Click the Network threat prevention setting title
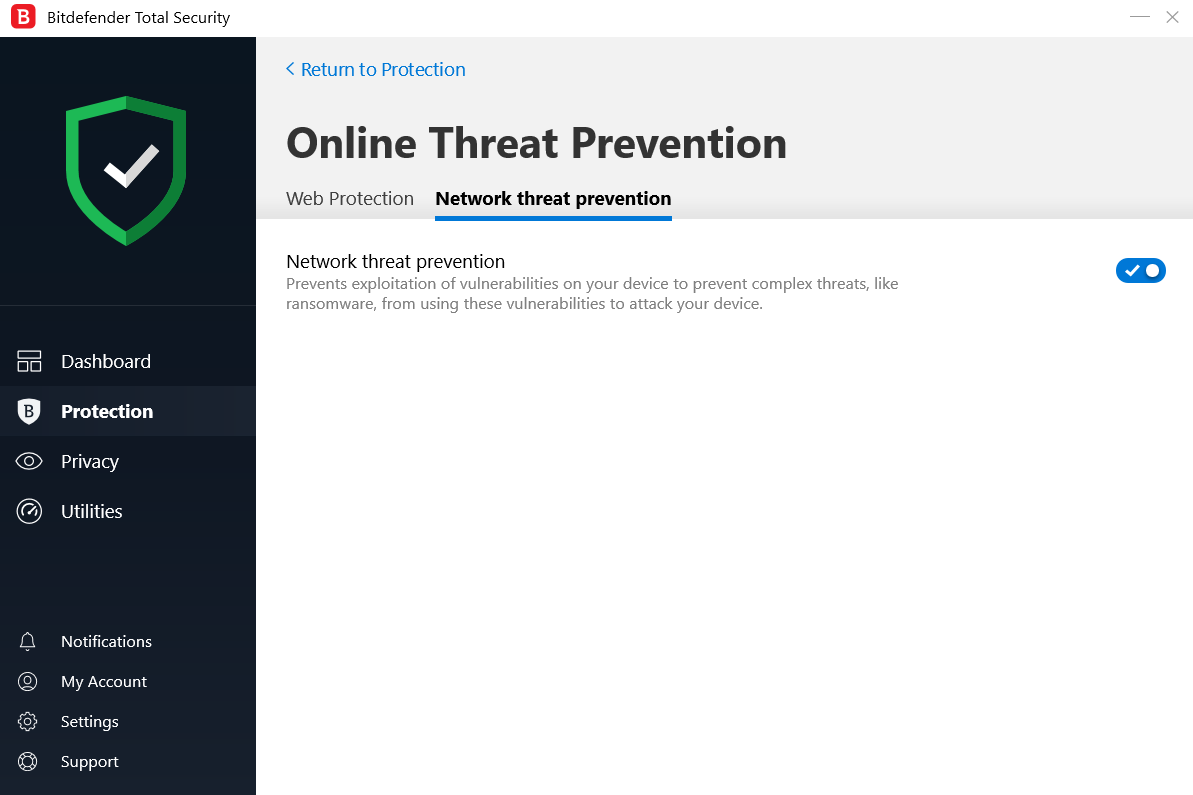This screenshot has width=1193, height=795. (x=396, y=262)
